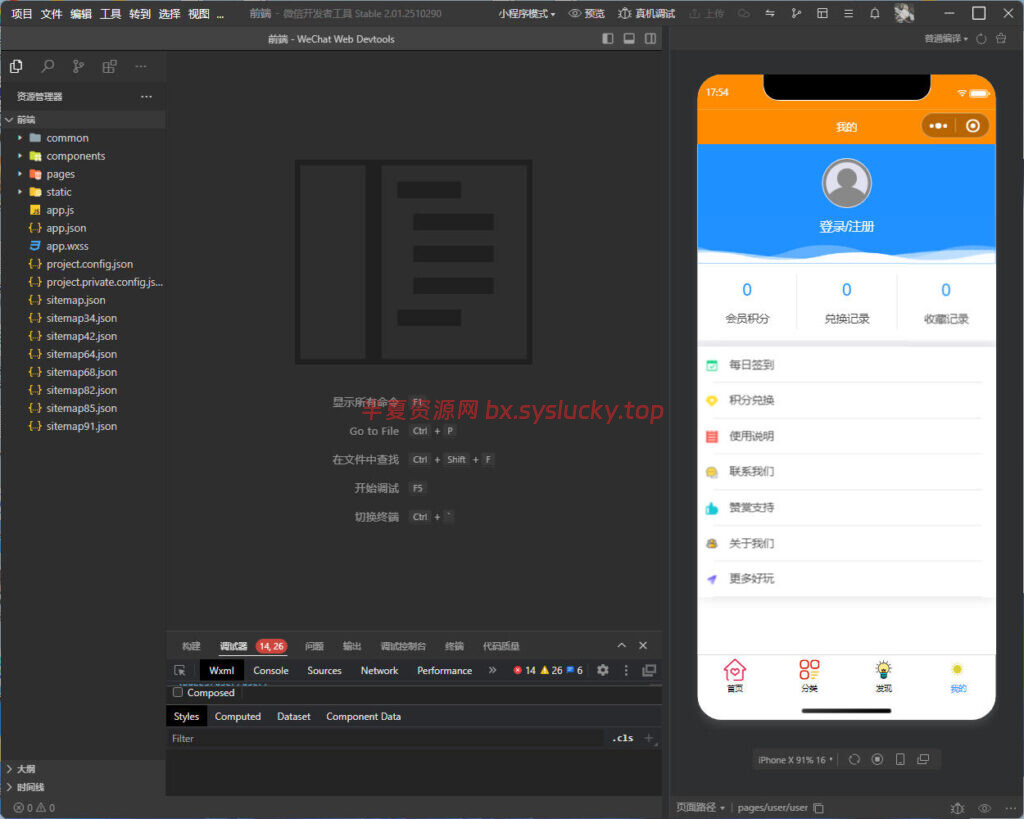Click the simulator refresh icon below phone

point(854,759)
